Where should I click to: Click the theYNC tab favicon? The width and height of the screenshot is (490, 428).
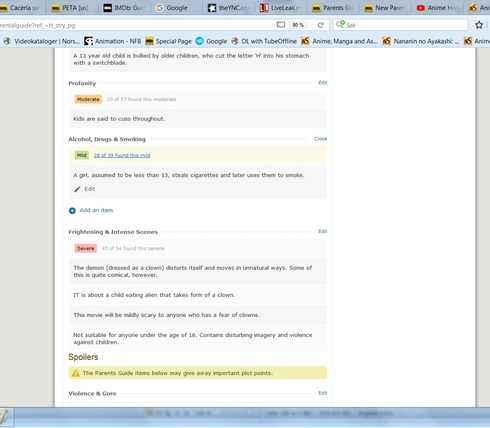click(x=212, y=8)
